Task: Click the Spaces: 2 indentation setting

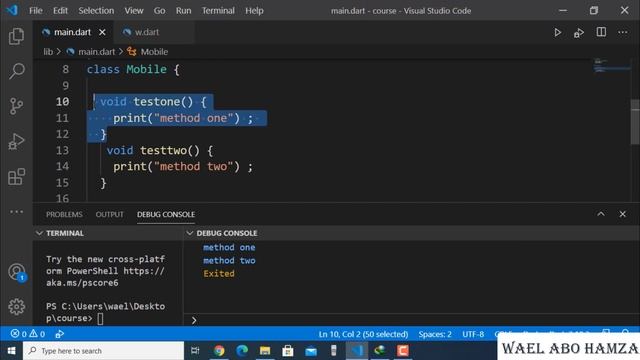Action: (x=435, y=334)
